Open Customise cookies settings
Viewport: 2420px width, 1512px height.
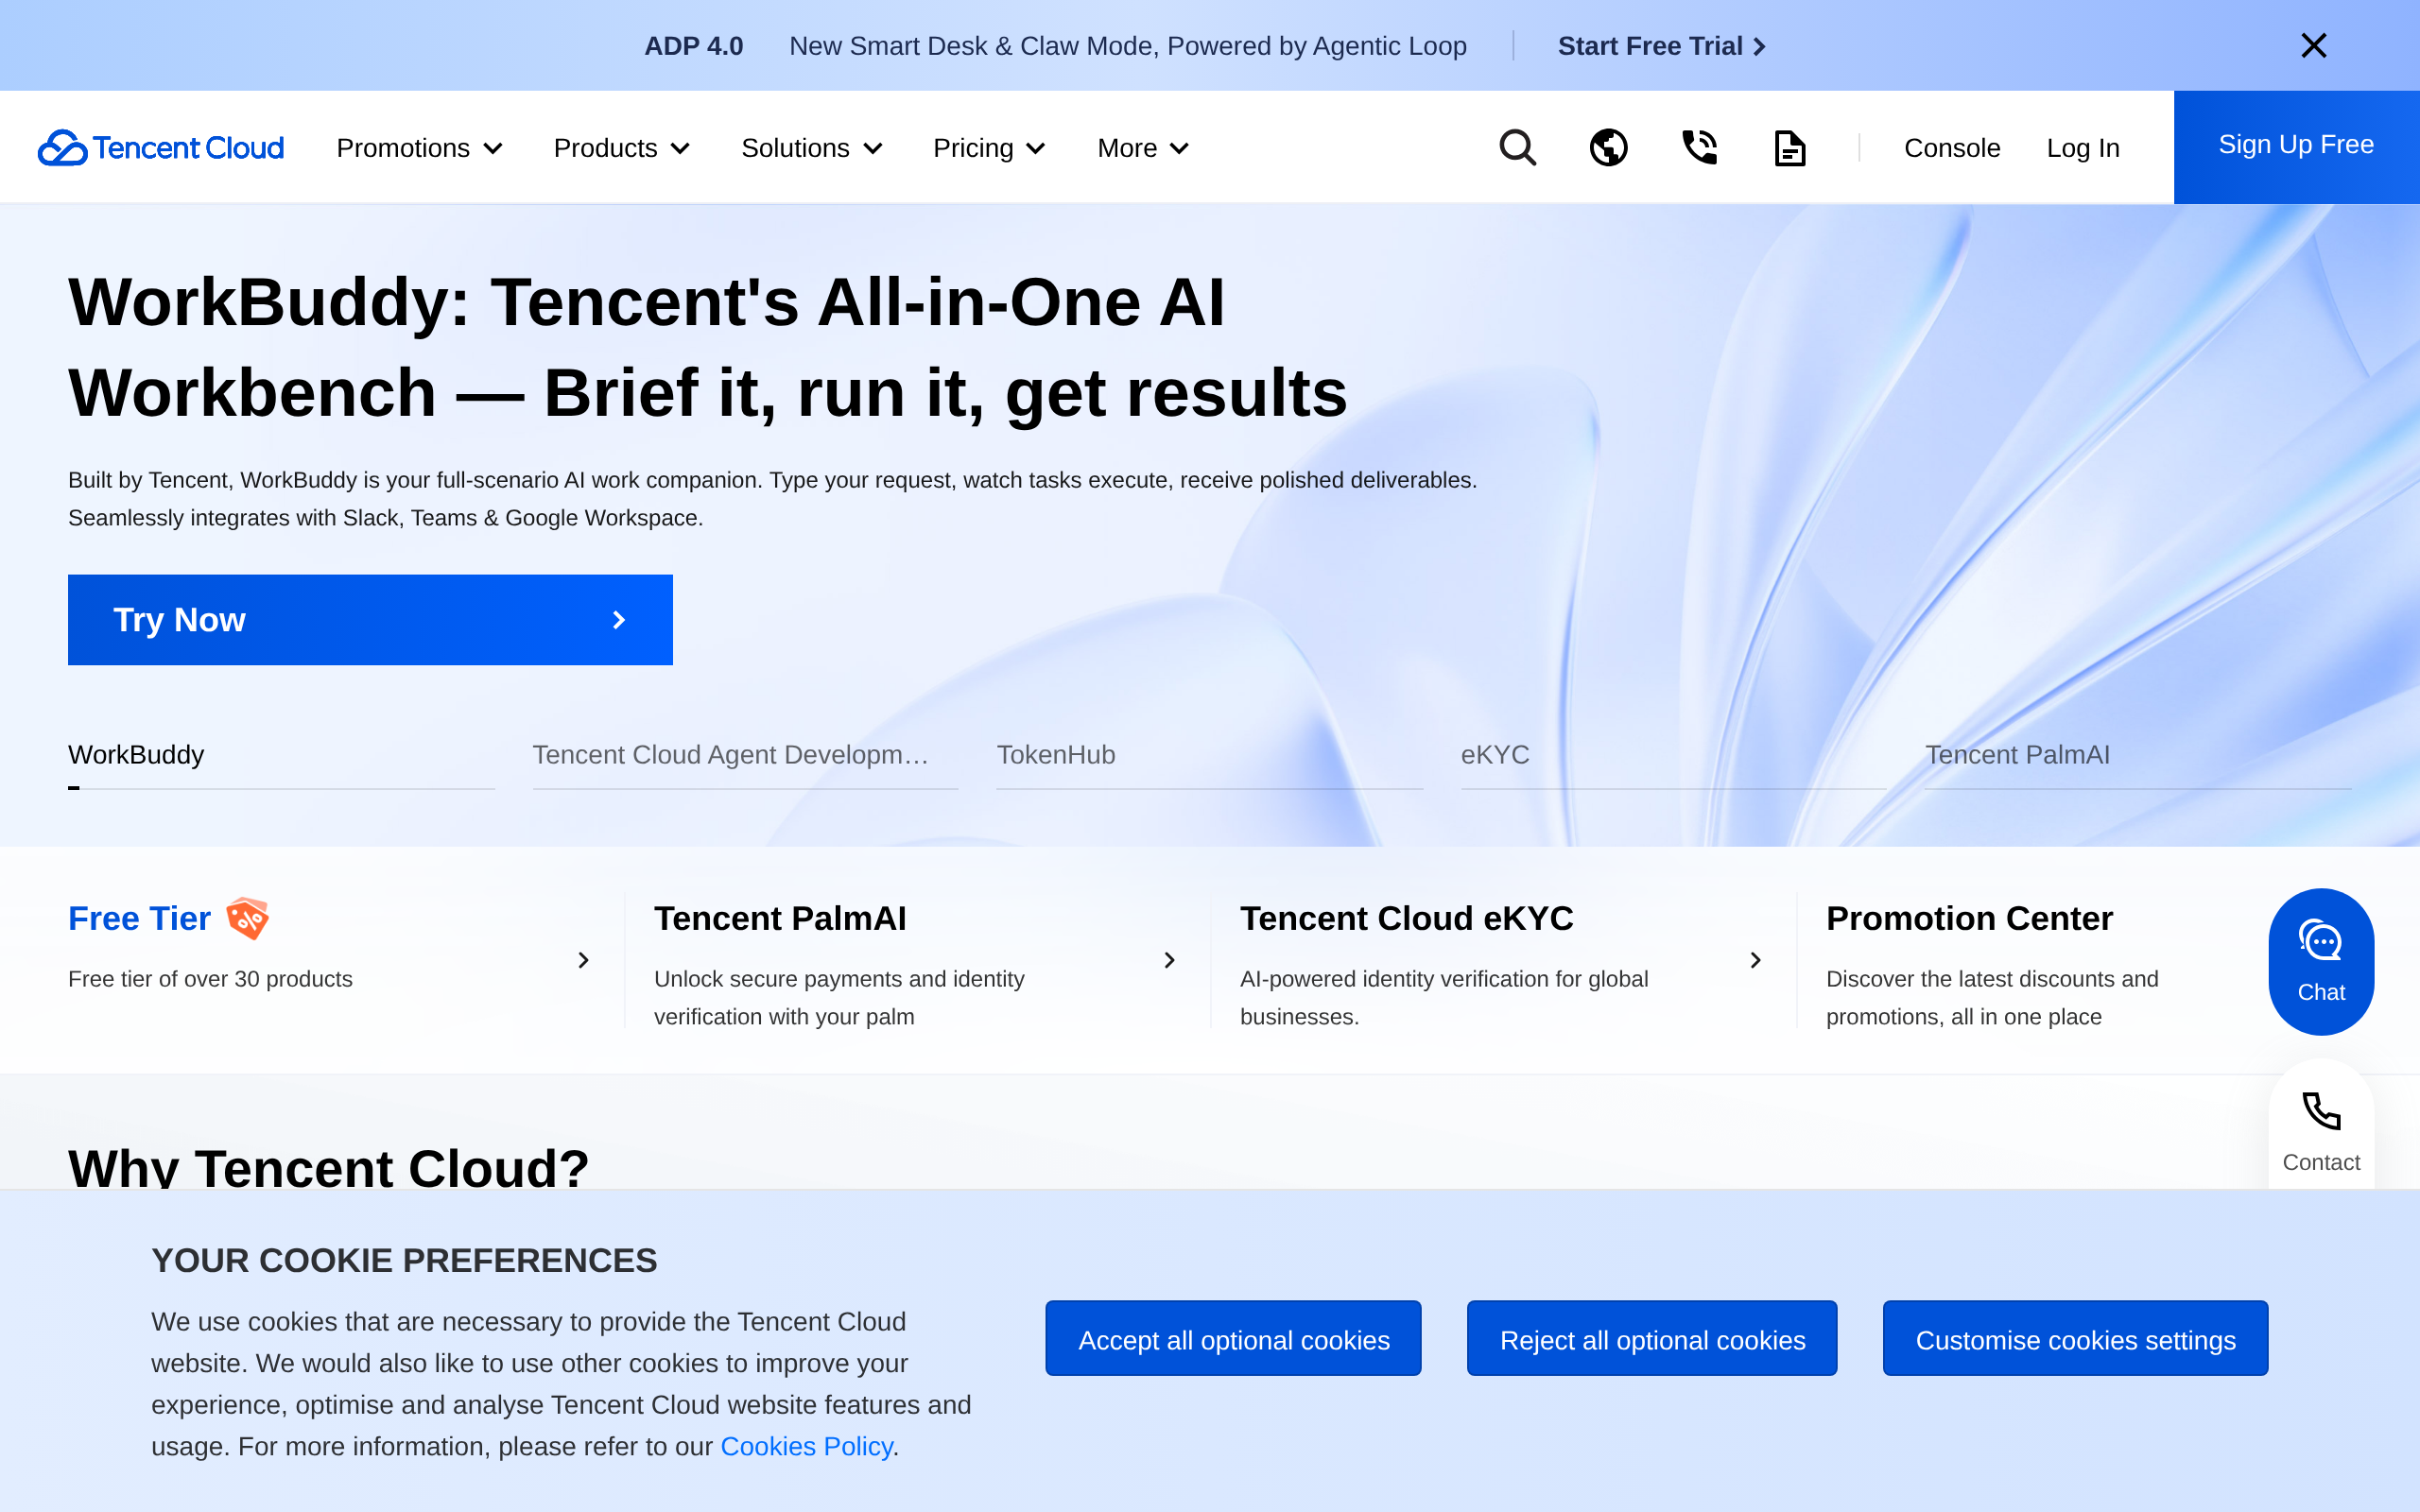click(2075, 1338)
